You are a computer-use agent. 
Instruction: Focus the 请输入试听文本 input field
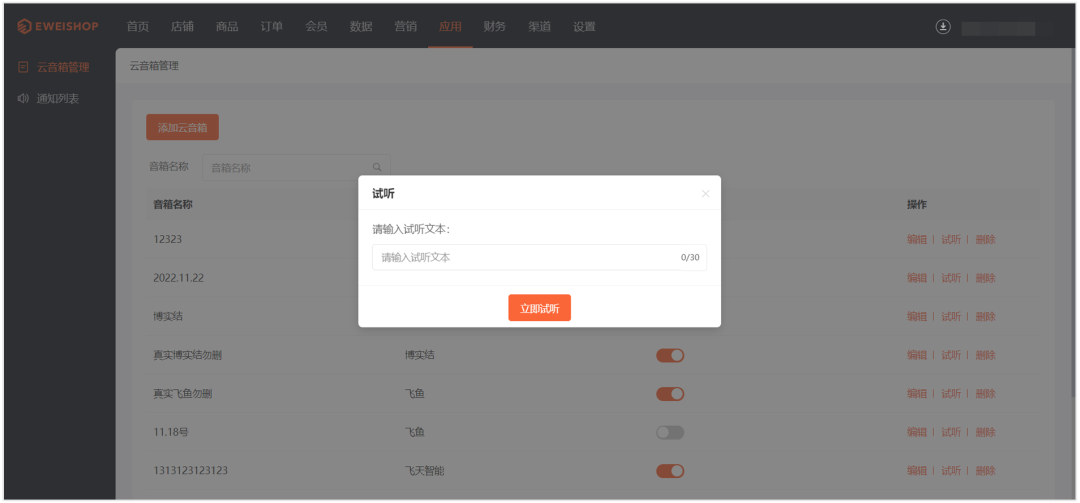click(x=525, y=258)
